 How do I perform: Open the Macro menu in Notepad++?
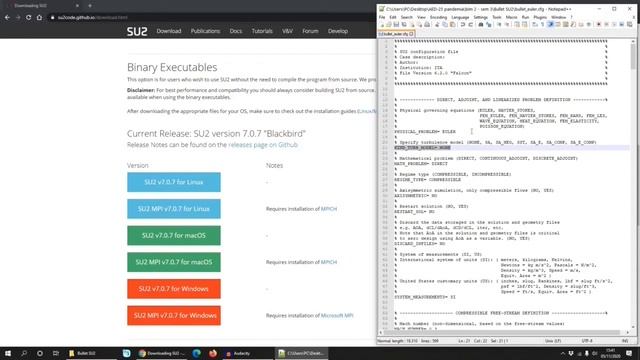pyautogui.click(x=511, y=17)
